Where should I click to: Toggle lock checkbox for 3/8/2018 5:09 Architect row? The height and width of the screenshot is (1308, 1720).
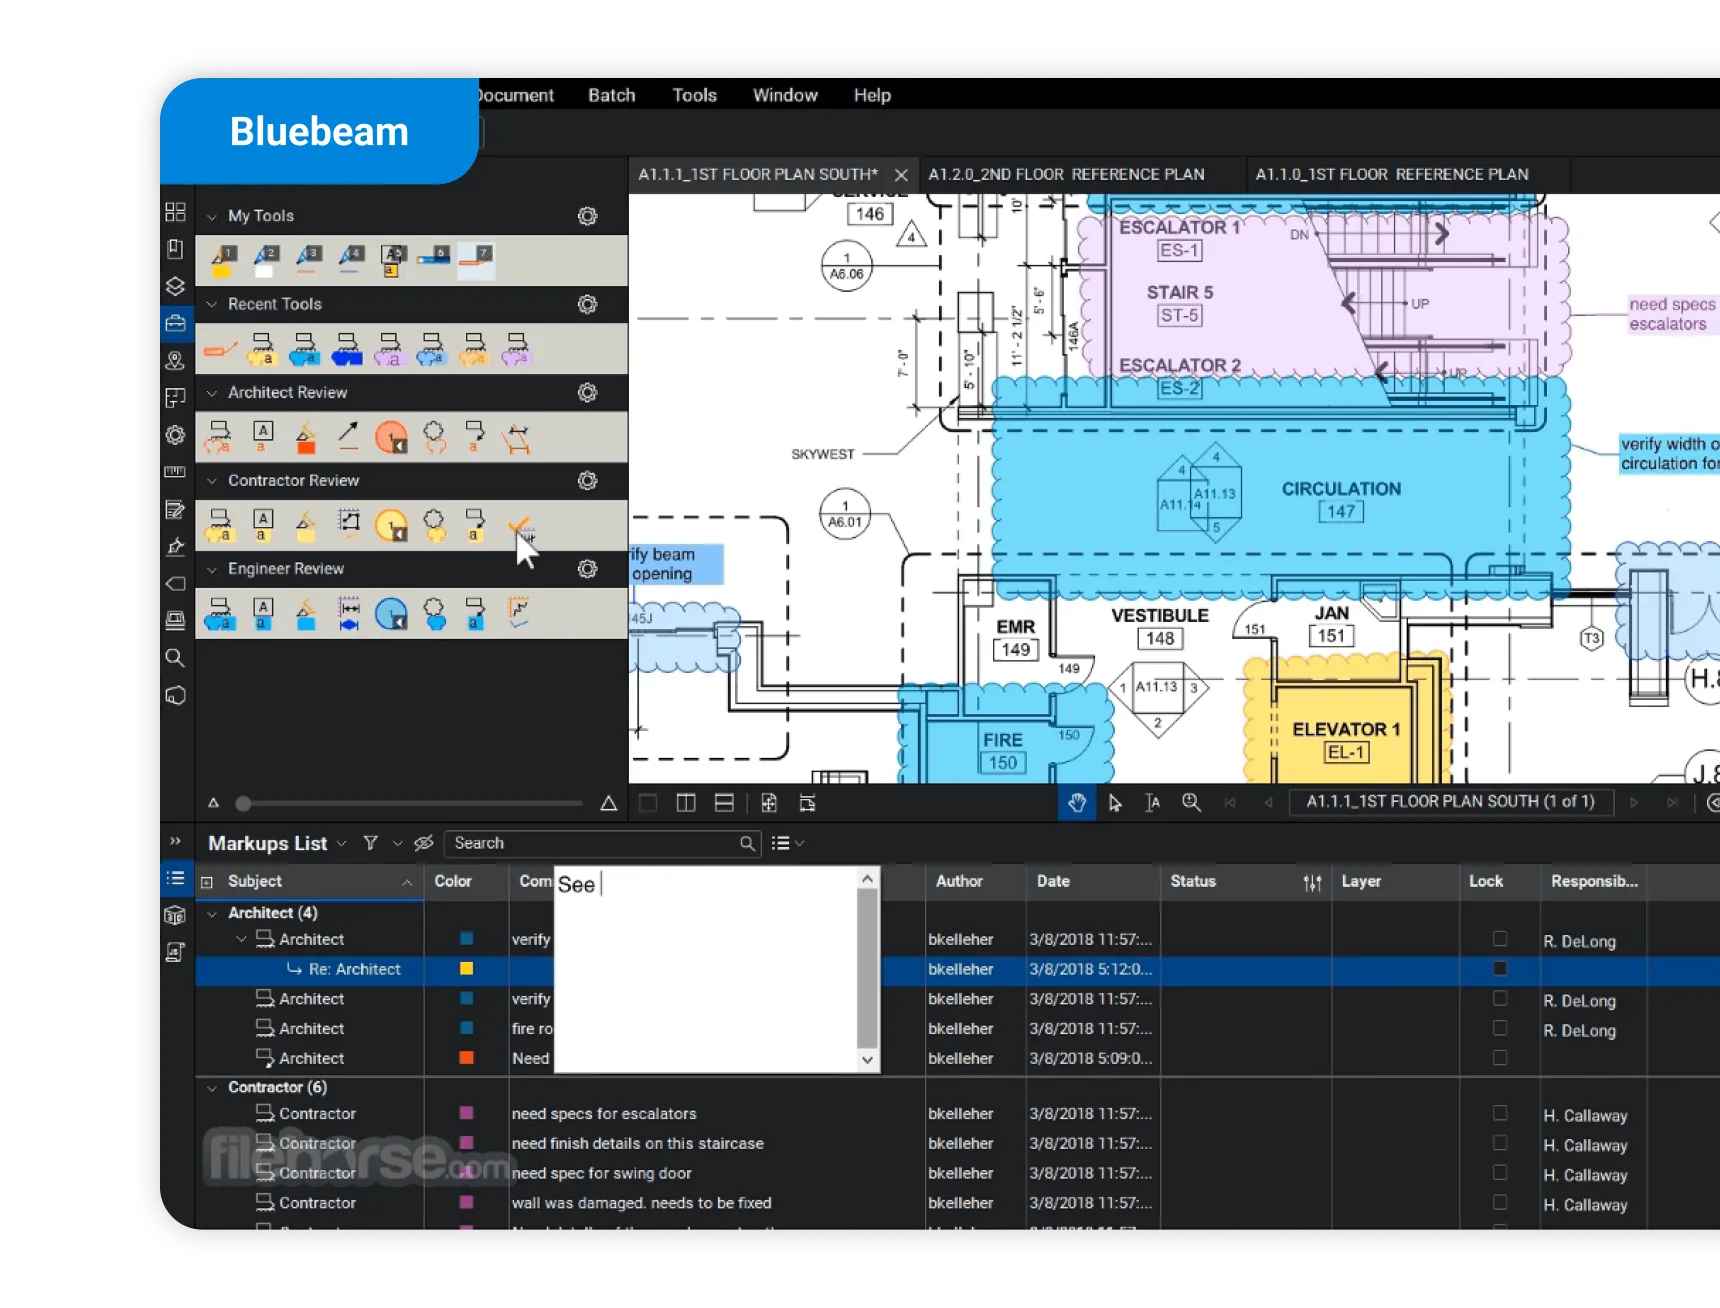(1500, 1057)
